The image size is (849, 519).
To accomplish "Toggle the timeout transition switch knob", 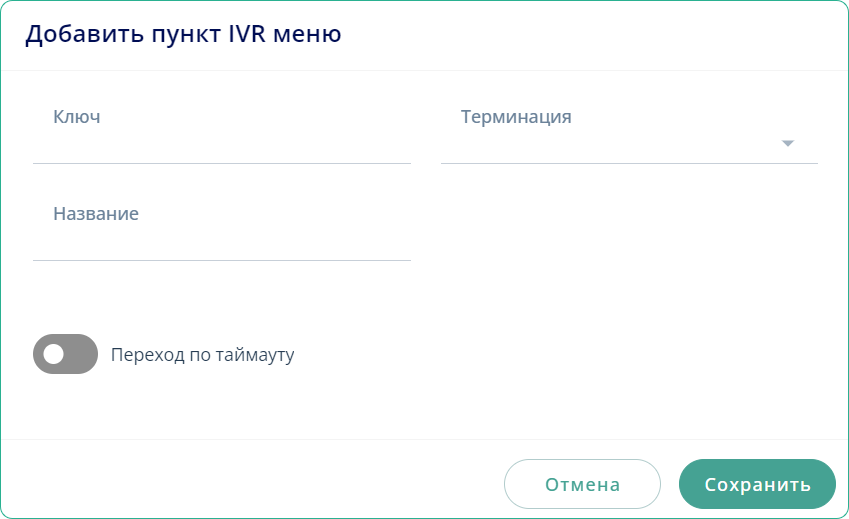I will 54,354.
